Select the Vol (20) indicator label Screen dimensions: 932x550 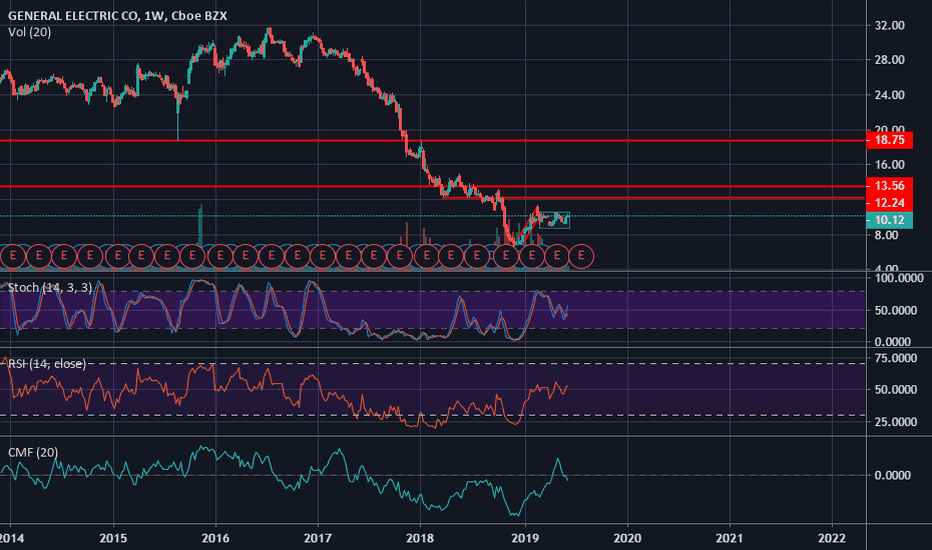point(30,32)
